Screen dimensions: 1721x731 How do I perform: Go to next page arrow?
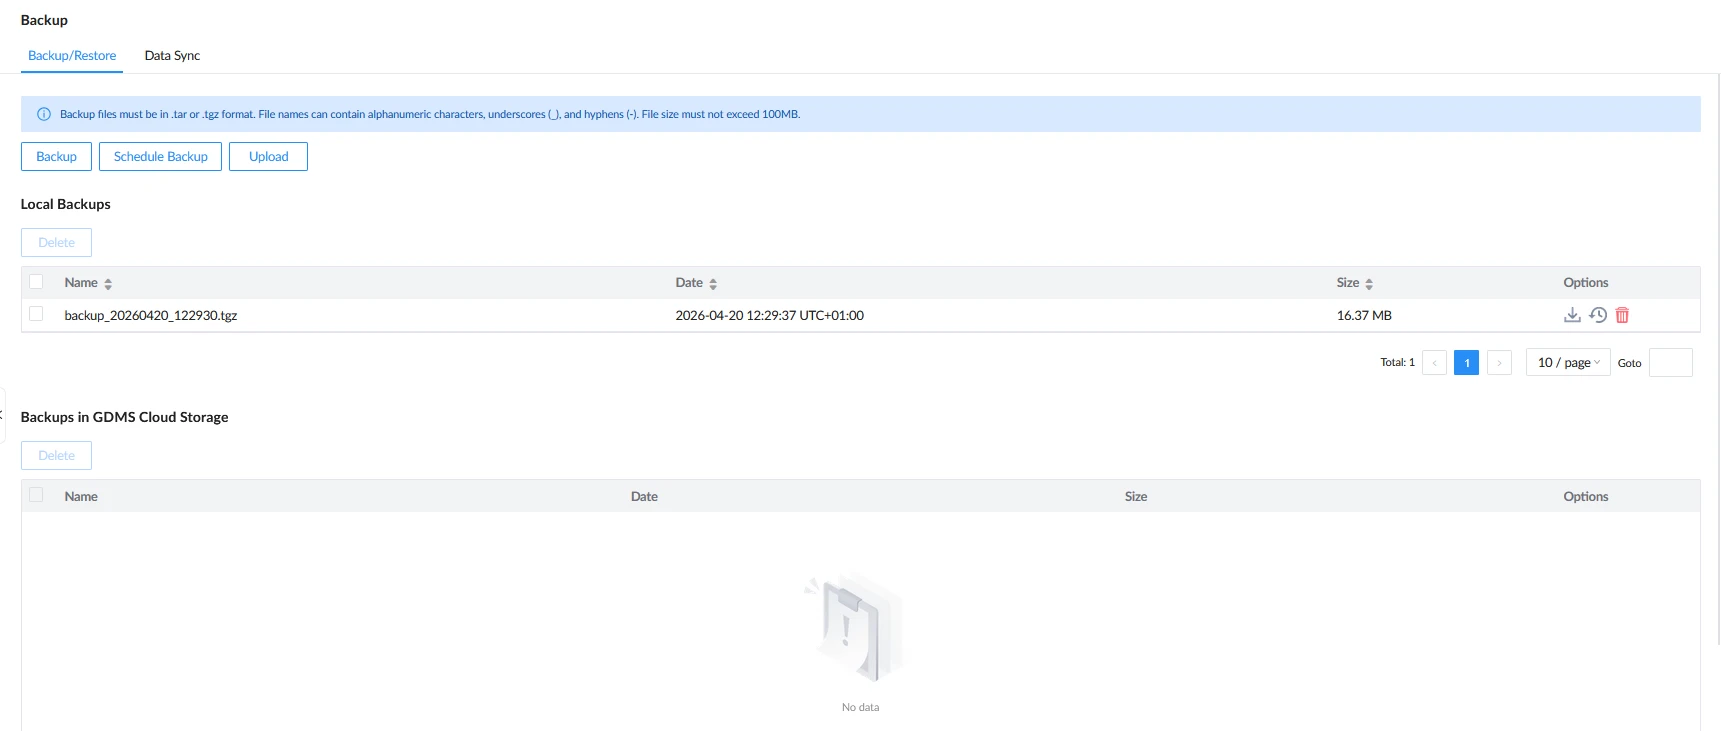pyautogui.click(x=1499, y=362)
